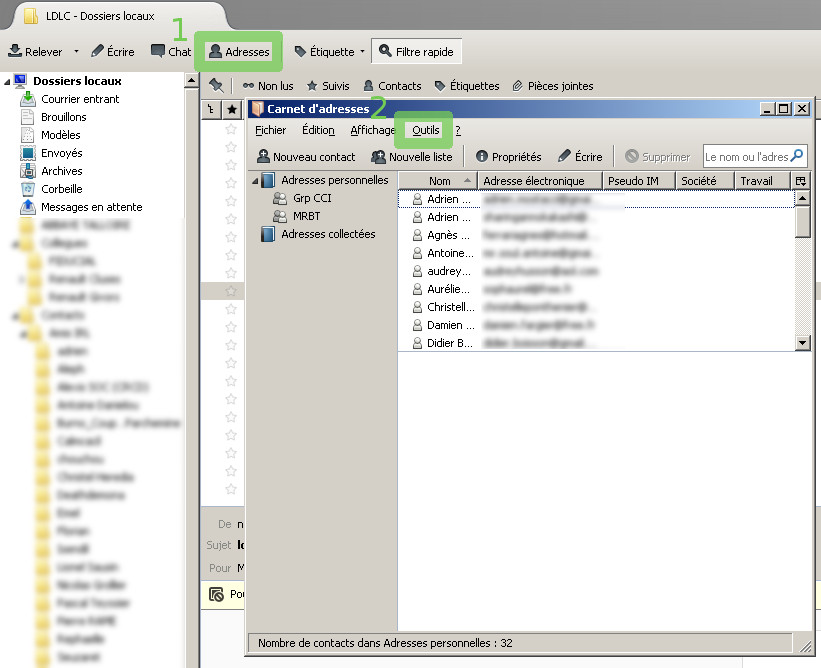Open the Outils menu
This screenshot has height=668, width=821.
tap(426, 130)
